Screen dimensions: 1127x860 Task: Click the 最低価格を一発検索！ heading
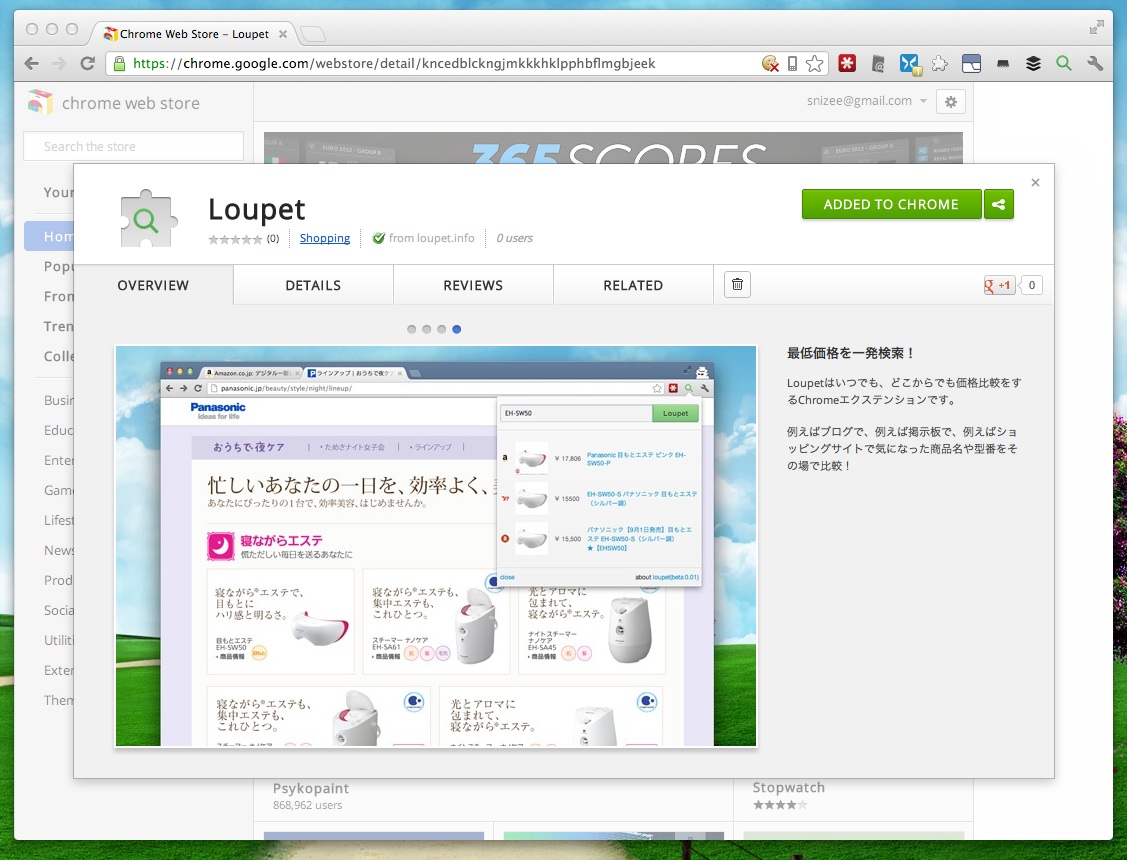click(x=850, y=353)
